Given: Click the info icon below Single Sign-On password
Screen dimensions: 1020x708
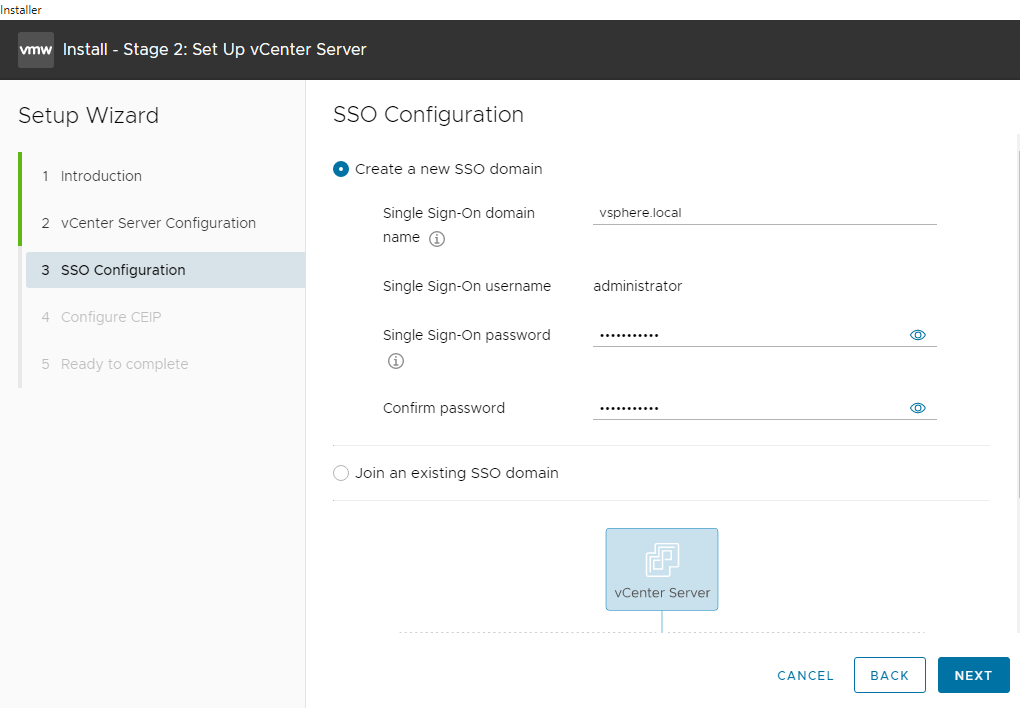Looking at the screenshot, I should (396, 361).
